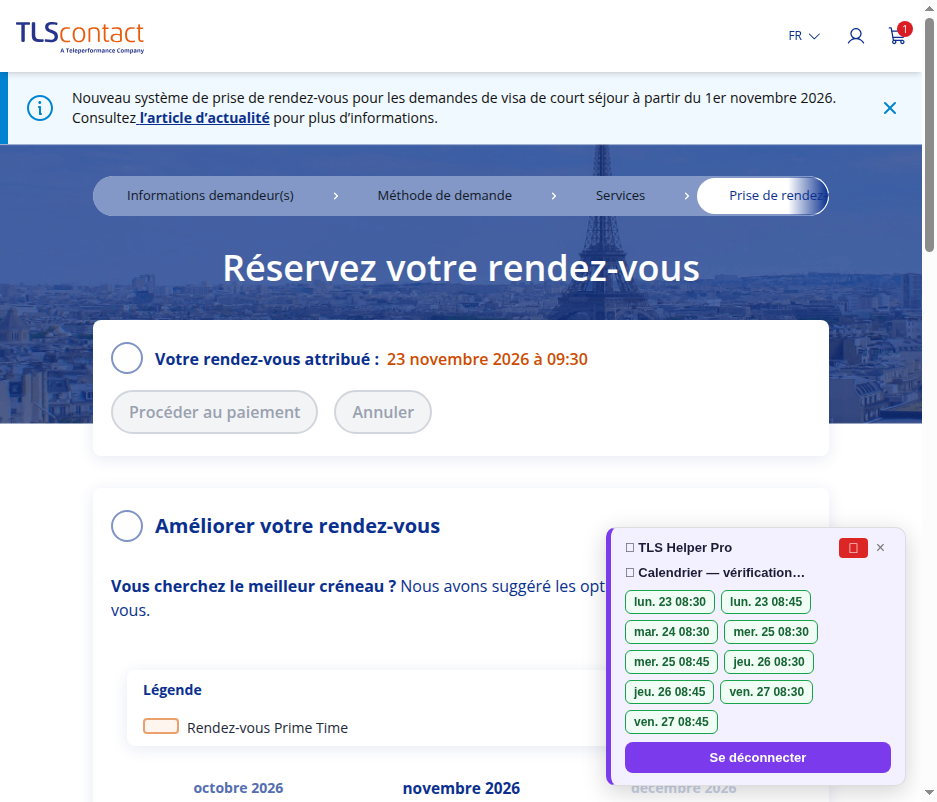
Task: Click the Annuler button
Action: (383, 412)
